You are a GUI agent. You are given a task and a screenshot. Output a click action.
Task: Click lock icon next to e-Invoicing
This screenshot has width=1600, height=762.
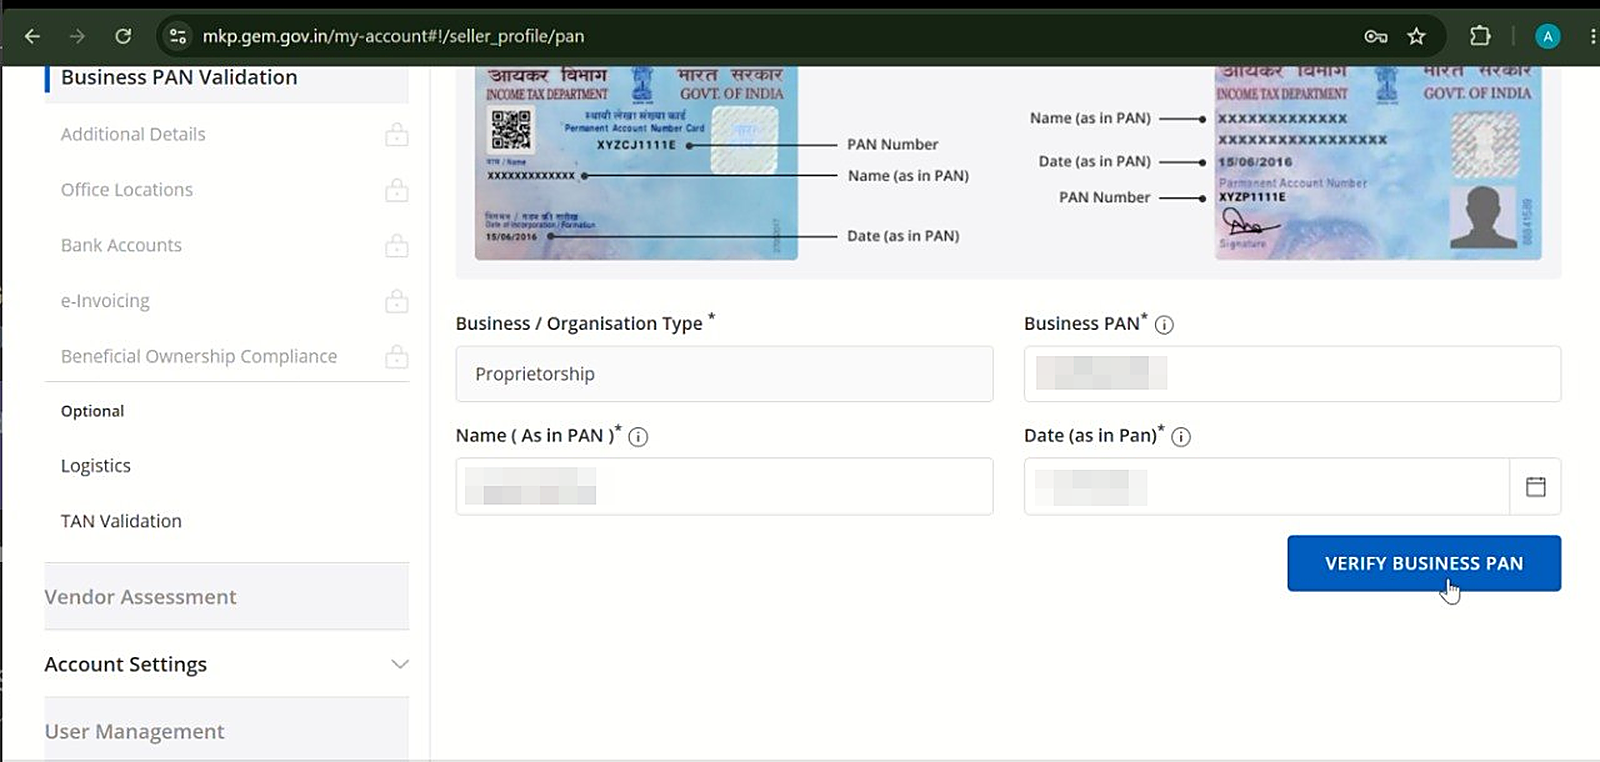(x=397, y=300)
